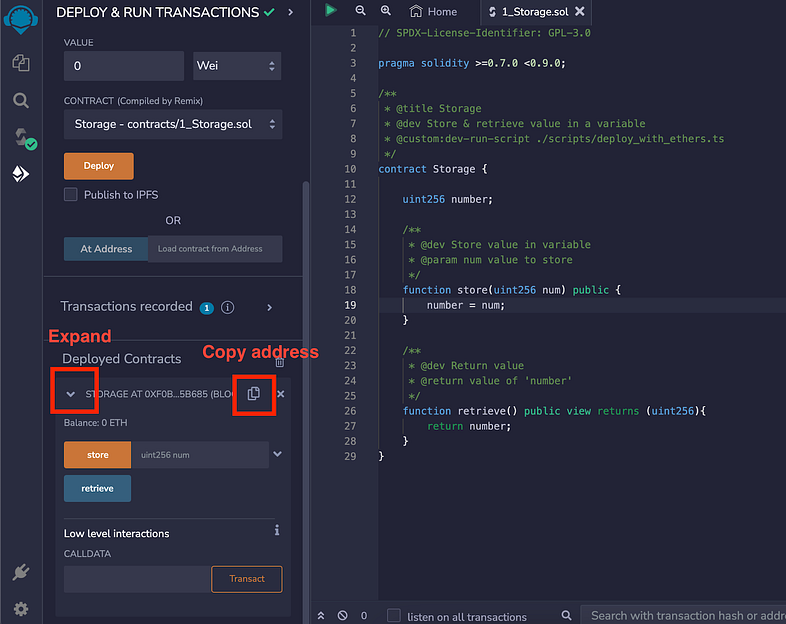
Task: Open the Solidity compiler sidebar icon
Action: point(24,138)
